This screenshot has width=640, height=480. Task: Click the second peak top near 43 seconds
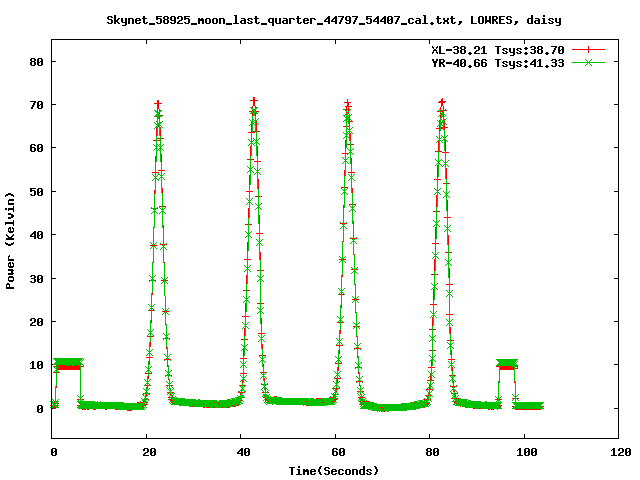(x=254, y=102)
